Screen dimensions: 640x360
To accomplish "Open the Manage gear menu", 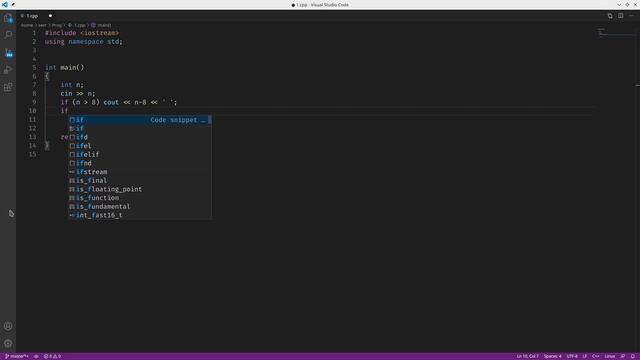I will (x=8, y=343).
